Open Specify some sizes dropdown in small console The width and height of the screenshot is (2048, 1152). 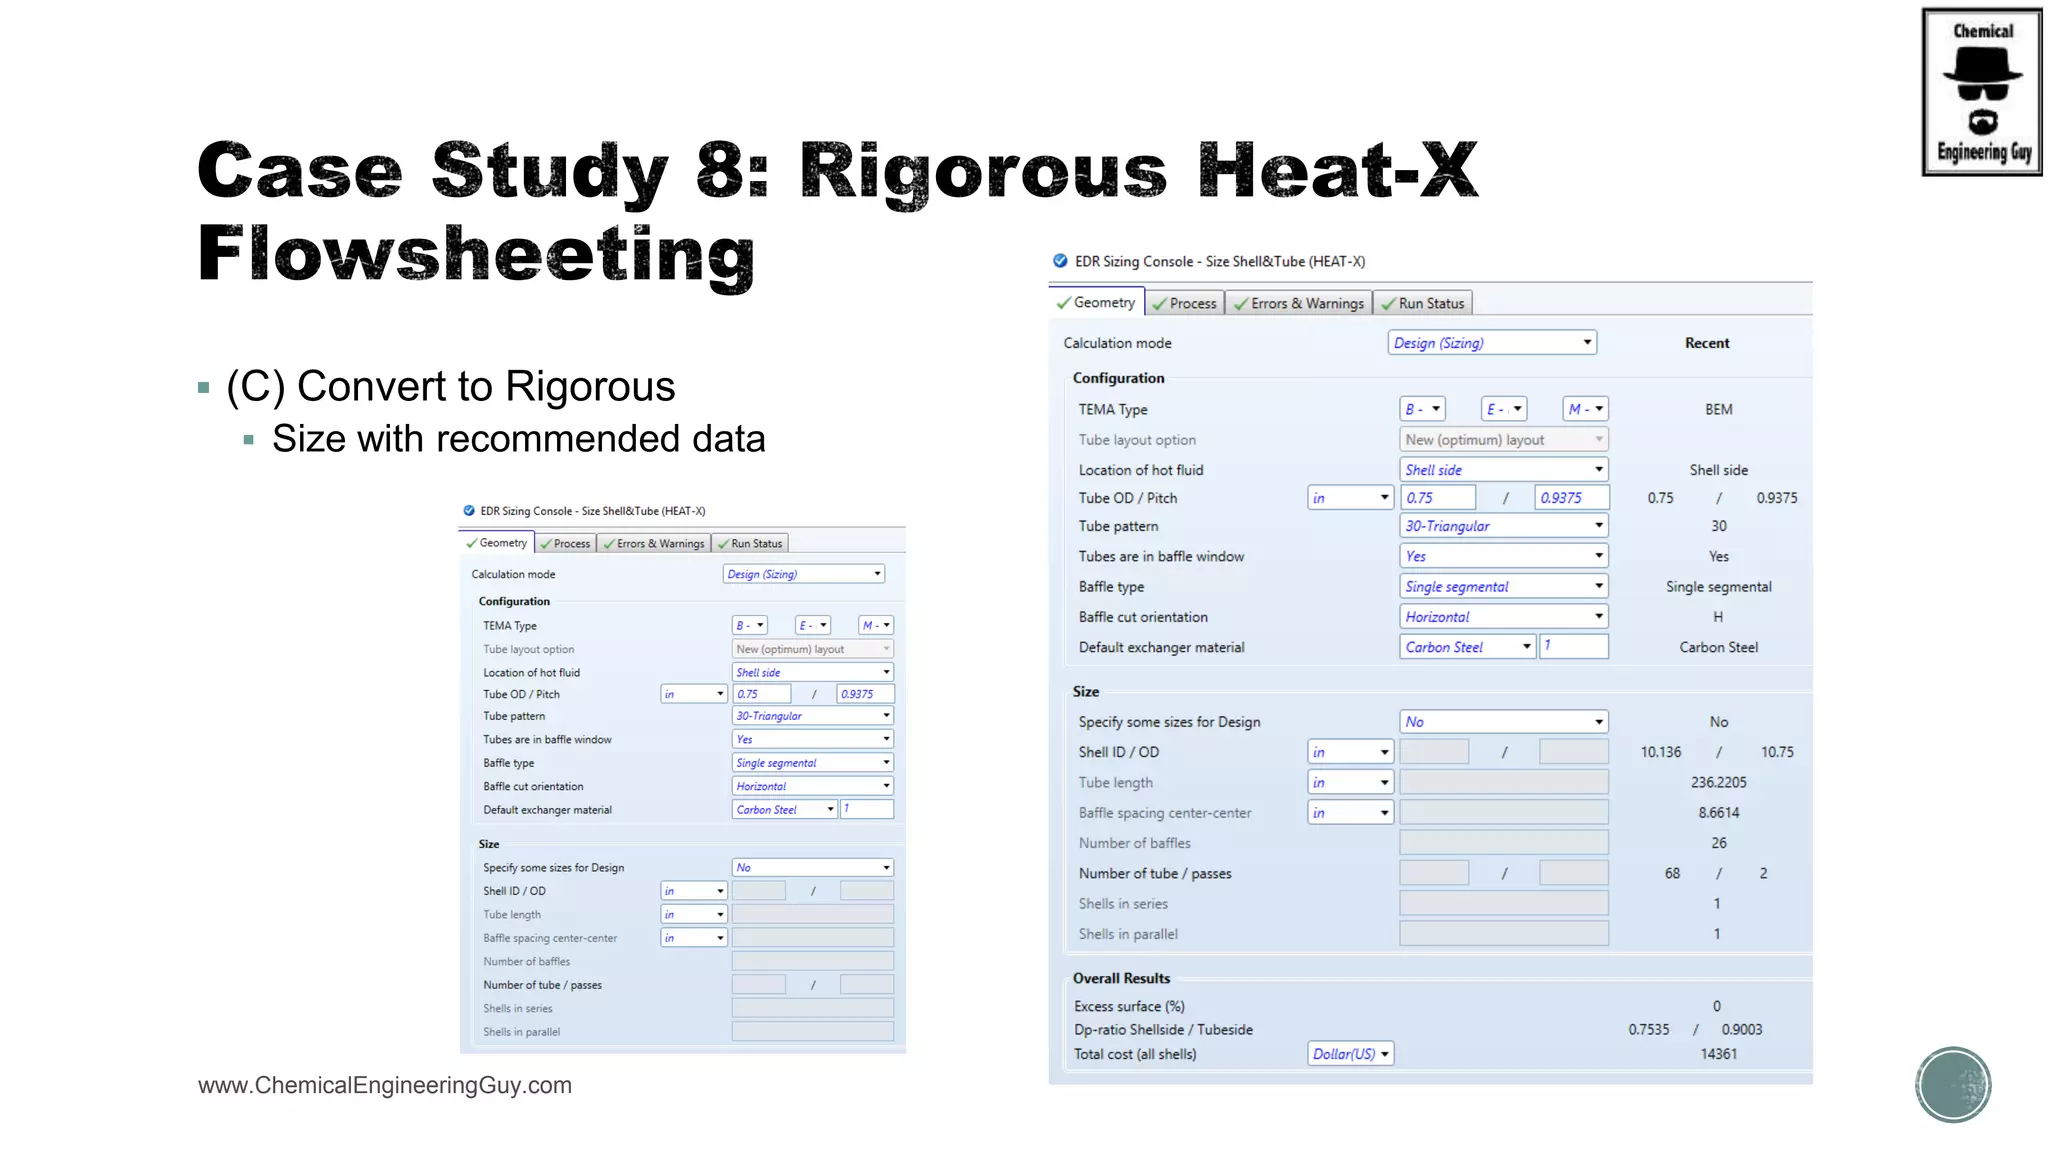(813, 868)
